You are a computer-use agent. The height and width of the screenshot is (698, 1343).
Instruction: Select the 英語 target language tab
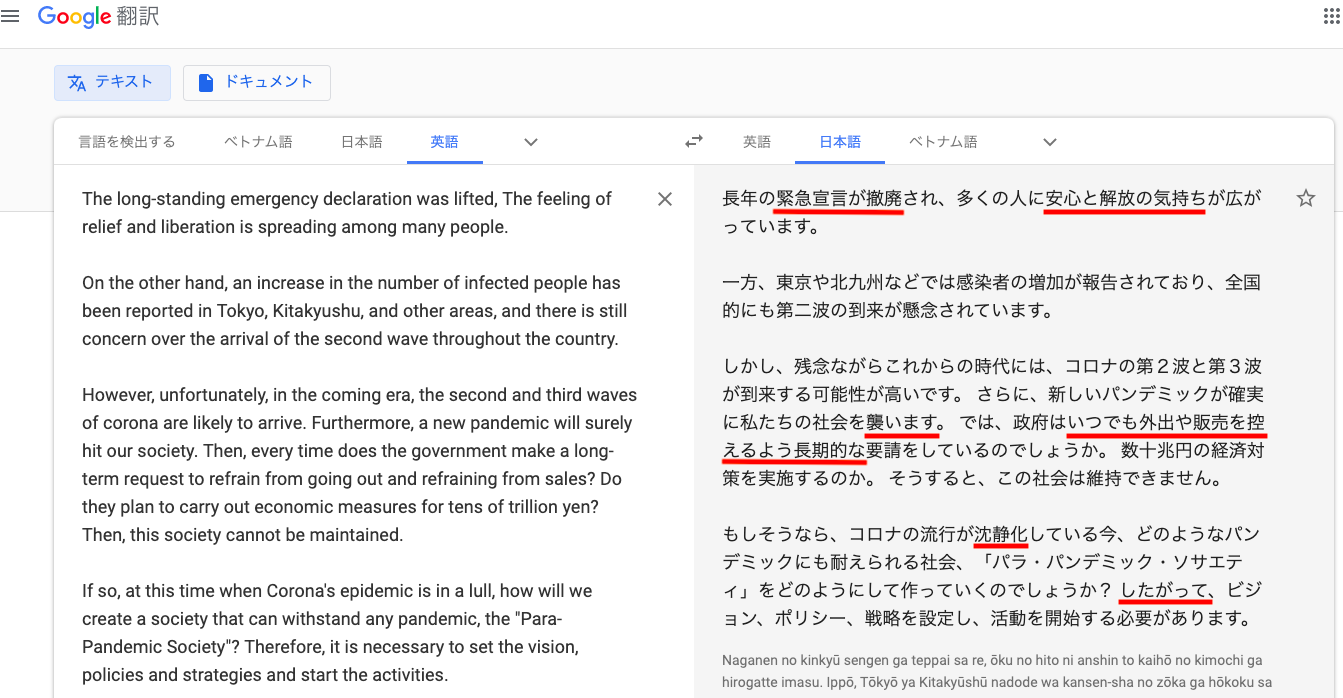pyautogui.click(x=757, y=141)
